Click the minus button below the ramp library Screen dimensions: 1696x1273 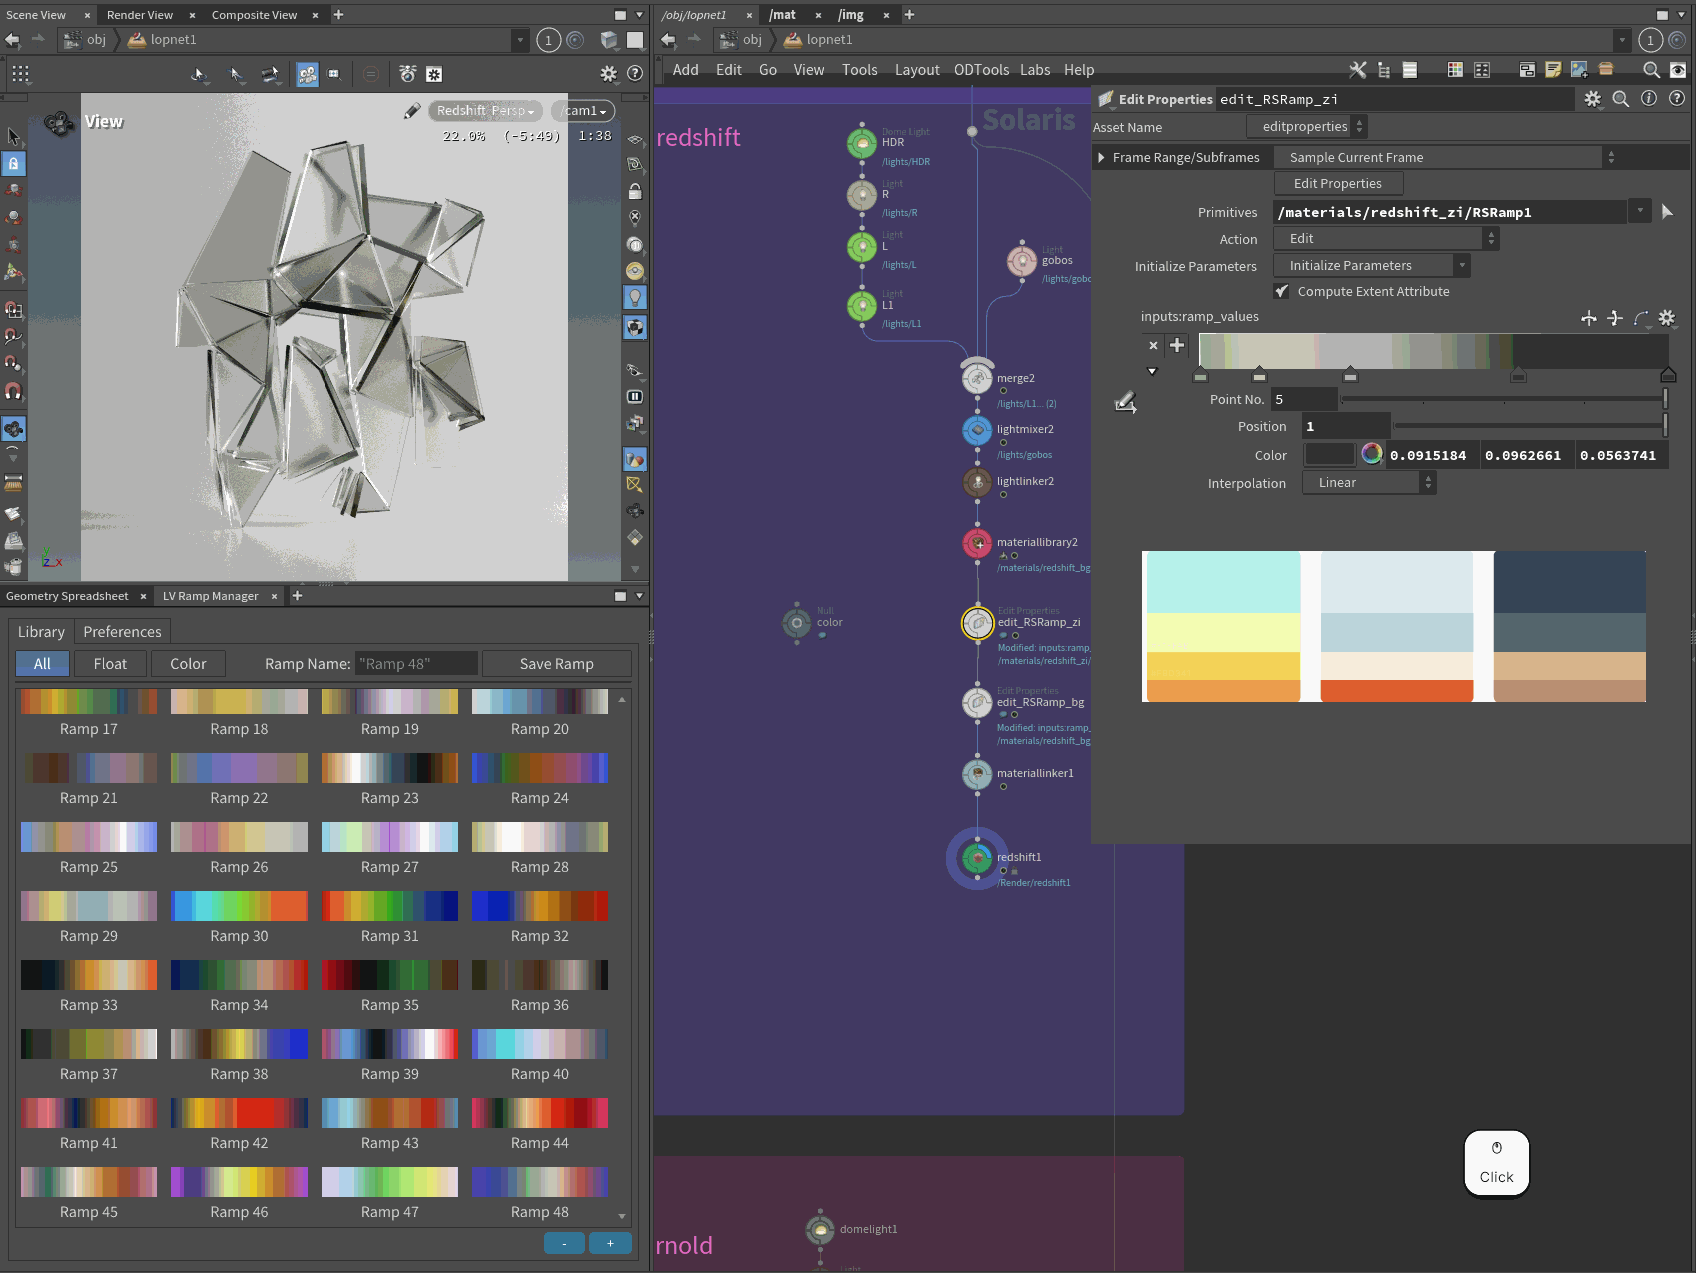coord(565,1242)
